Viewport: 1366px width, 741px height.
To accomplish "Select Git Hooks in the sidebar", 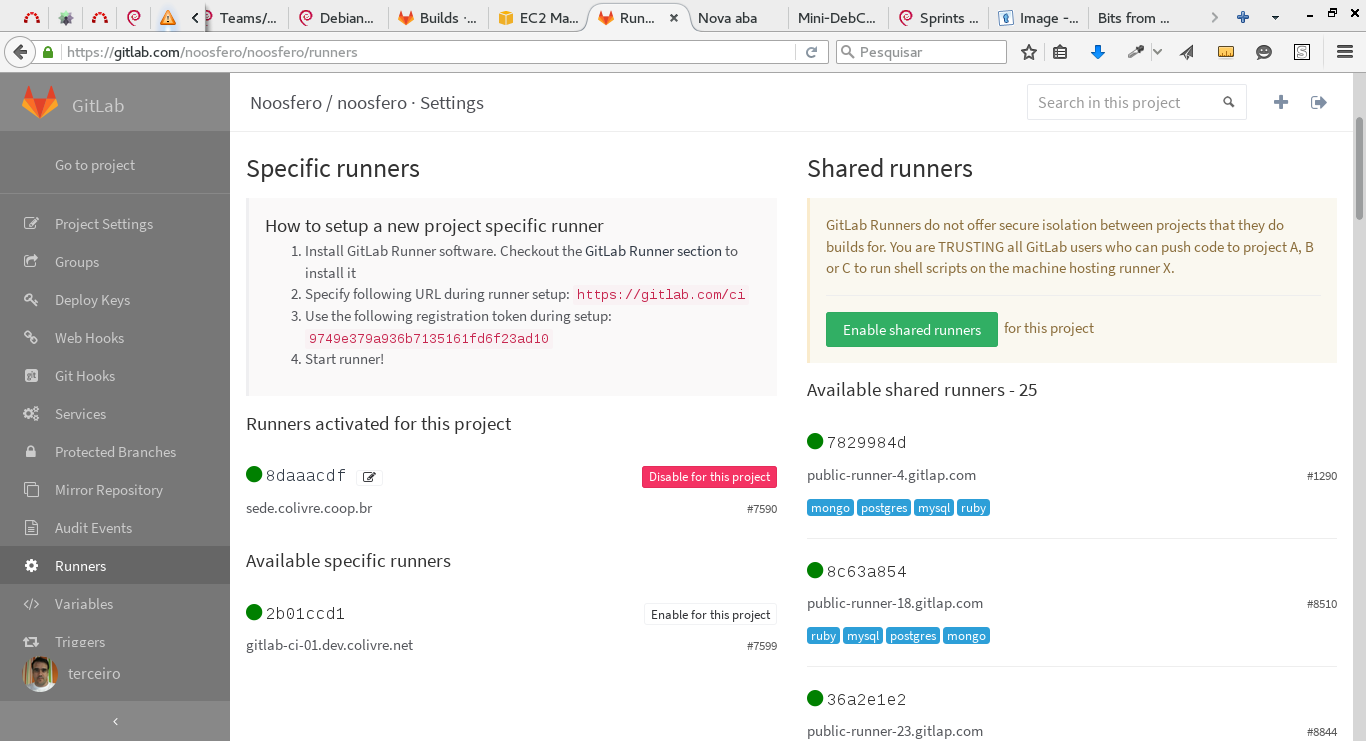I will click(x=85, y=376).
